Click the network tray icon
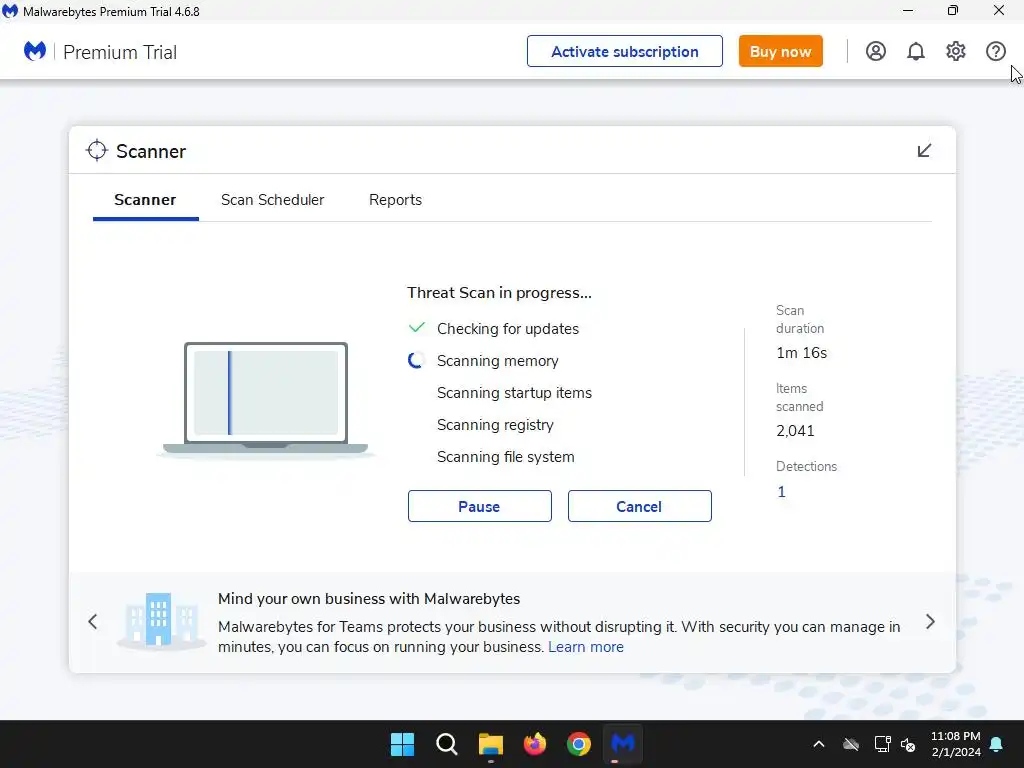 [882, 744]
